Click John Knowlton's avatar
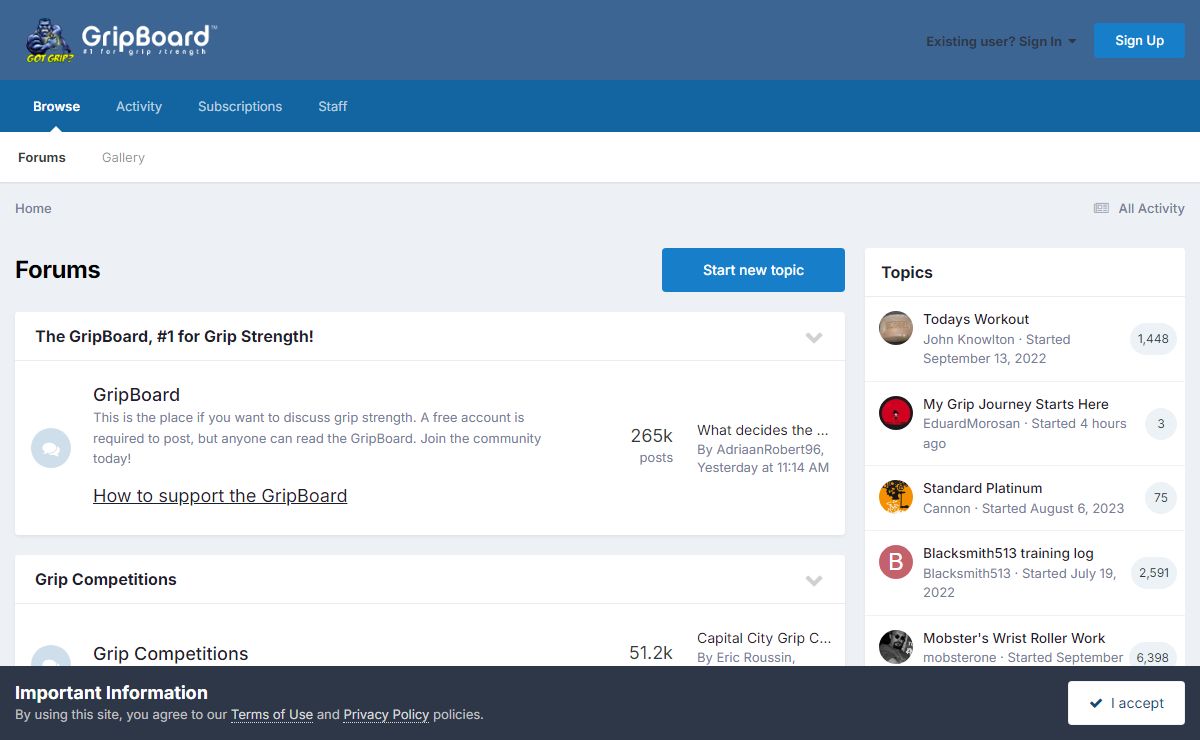This screenshot has height=740, width=1200. click(896, 328)
